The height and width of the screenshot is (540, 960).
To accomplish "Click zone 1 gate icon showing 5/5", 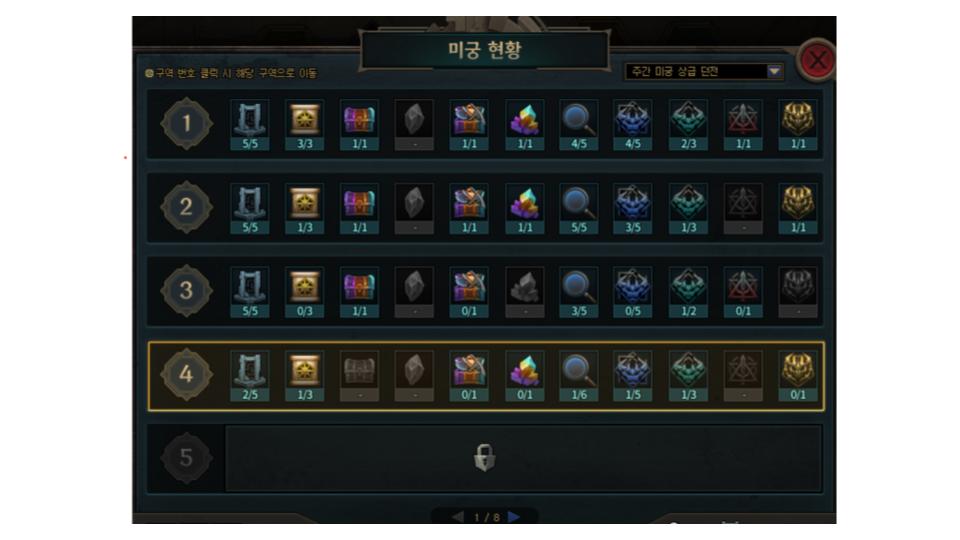I will click(x=250, y=125).
